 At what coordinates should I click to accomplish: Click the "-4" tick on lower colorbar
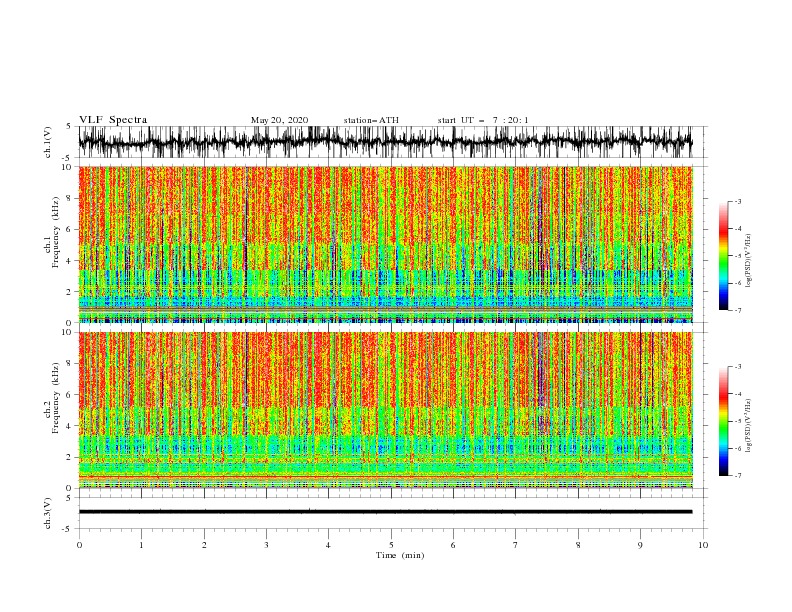pyautogui.click(x=737, y=394)
